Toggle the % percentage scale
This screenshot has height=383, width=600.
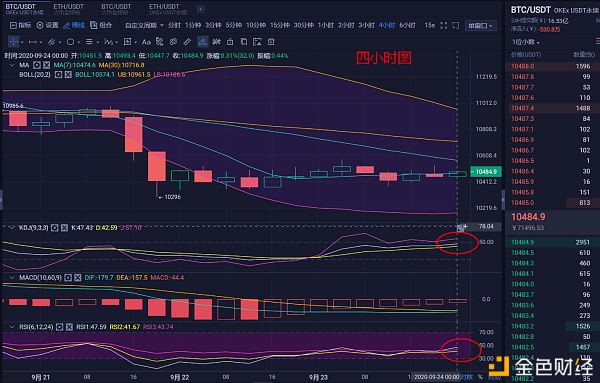pyautogui.click(x=480, y=377)
